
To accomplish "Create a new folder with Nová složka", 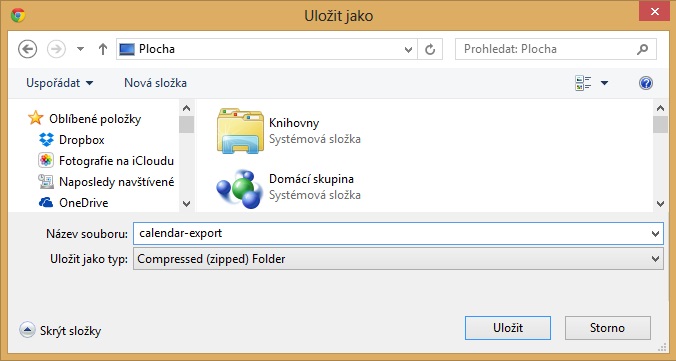I will 155,83.
